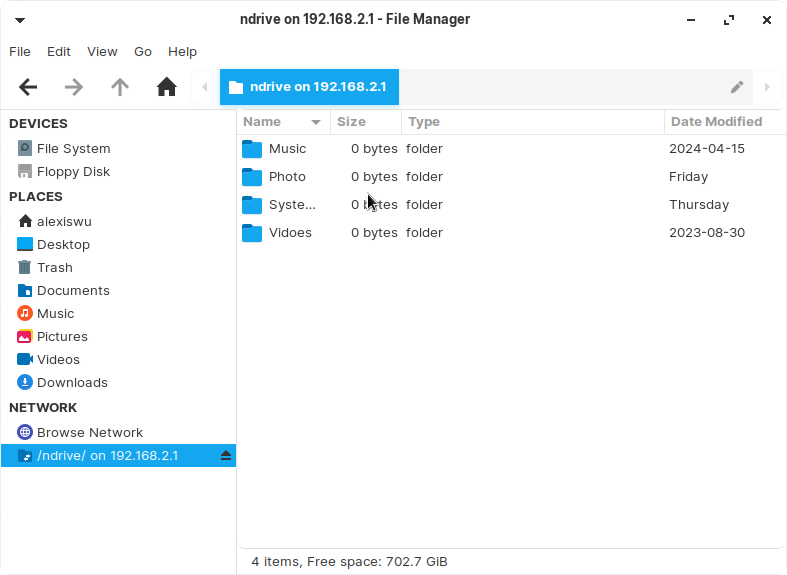Image resolution: width=787 pixels, height=575 pixels.
Task: Open the View menu
Action: [x=102, y=52]
